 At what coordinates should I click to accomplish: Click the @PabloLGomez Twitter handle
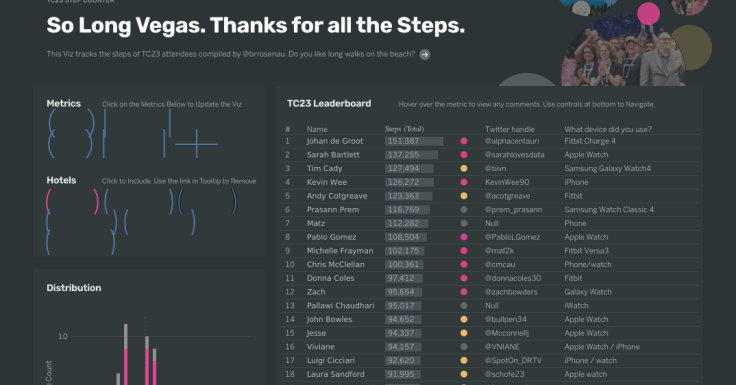point(513,237)
